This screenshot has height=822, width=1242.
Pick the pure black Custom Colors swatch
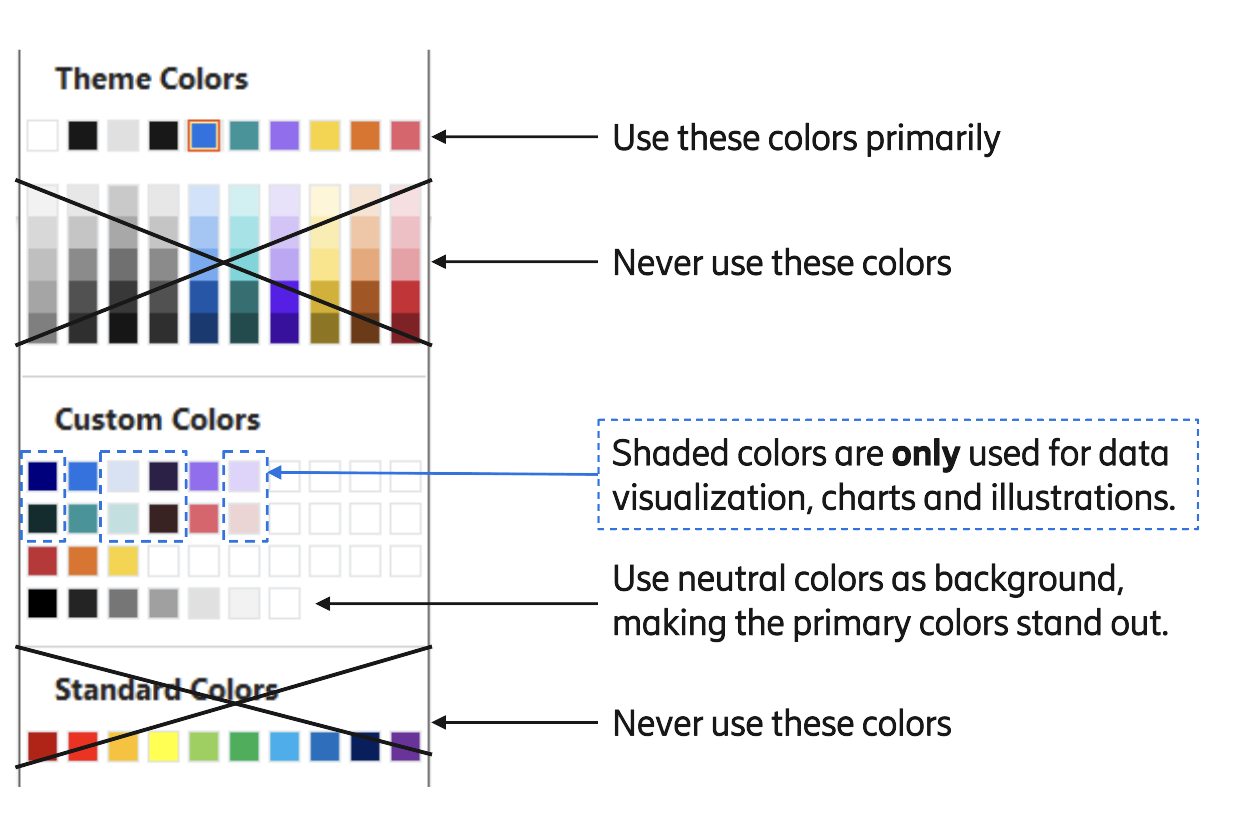click(x=43, y=603)
